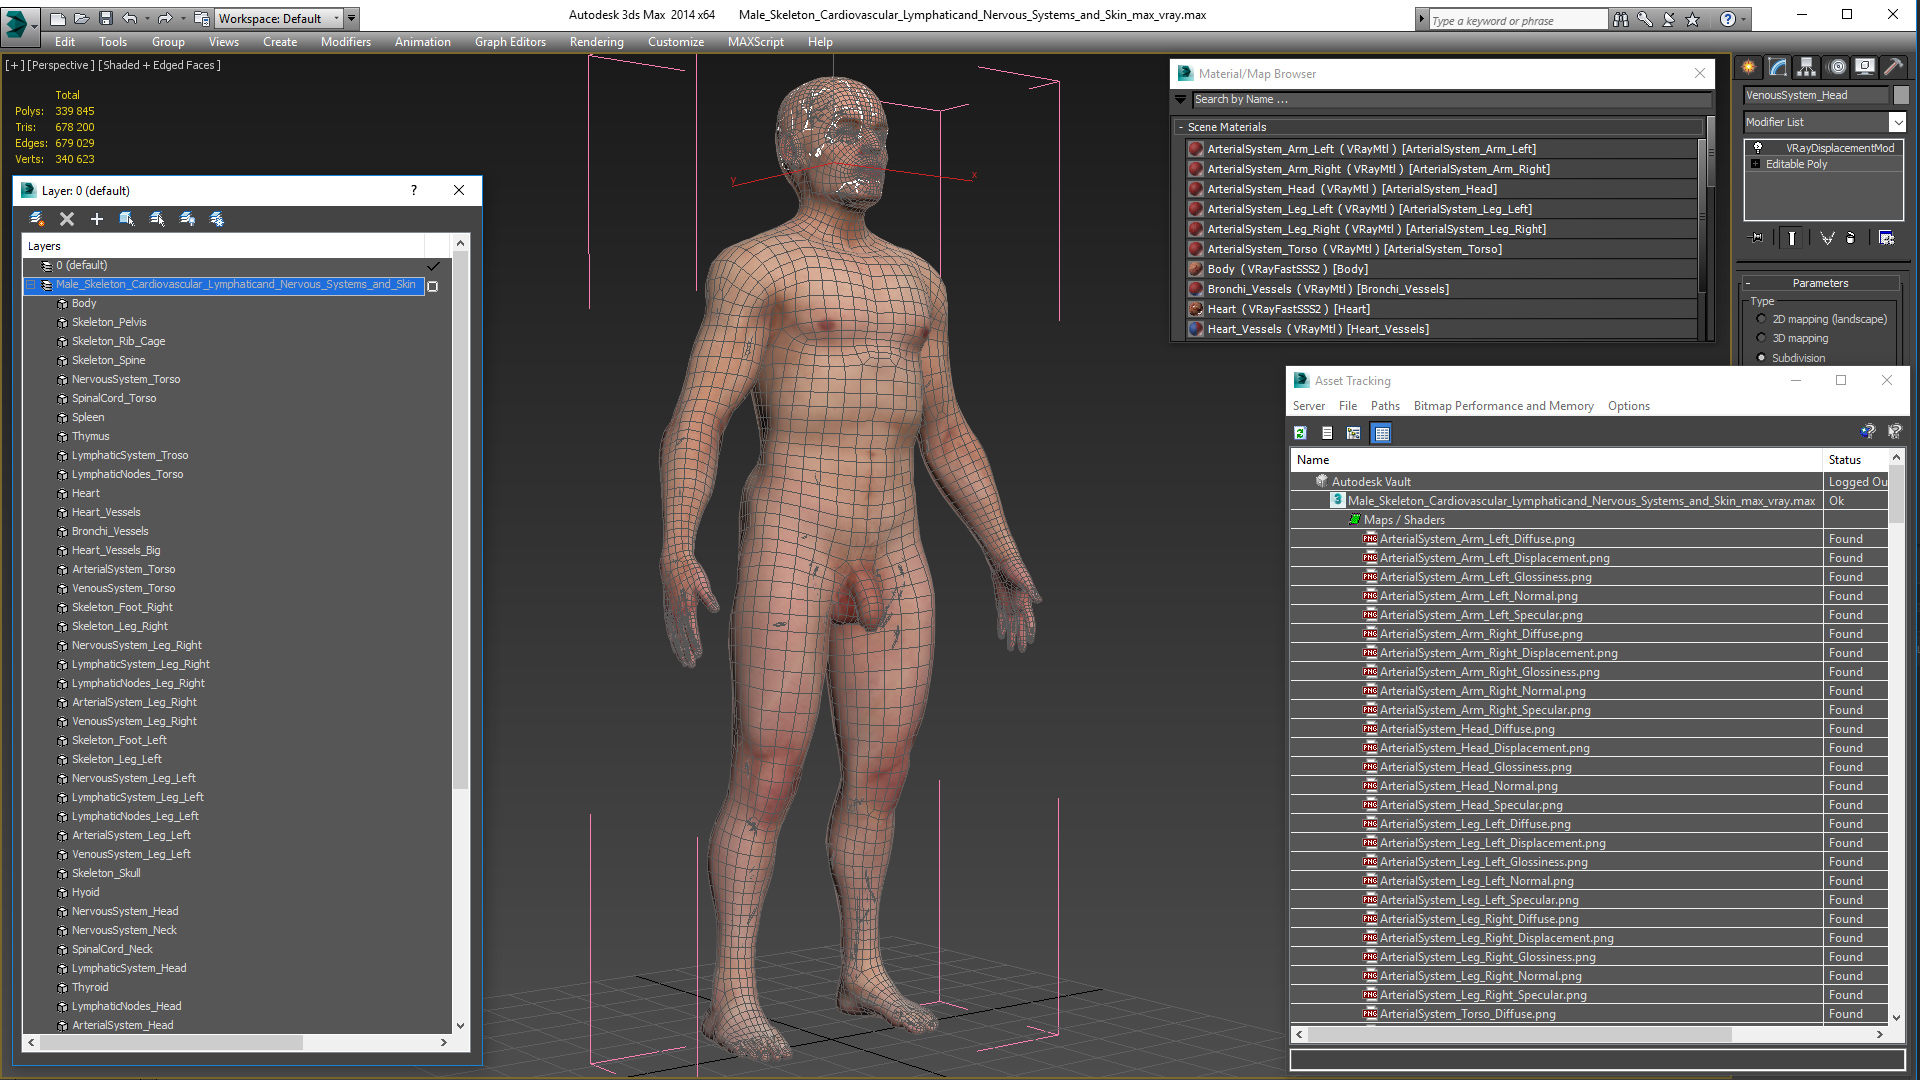Expand the Editable Poly stack entry
Image resolution: width=1920 pixels, height=1080 pixels.
pos(1755,164)
